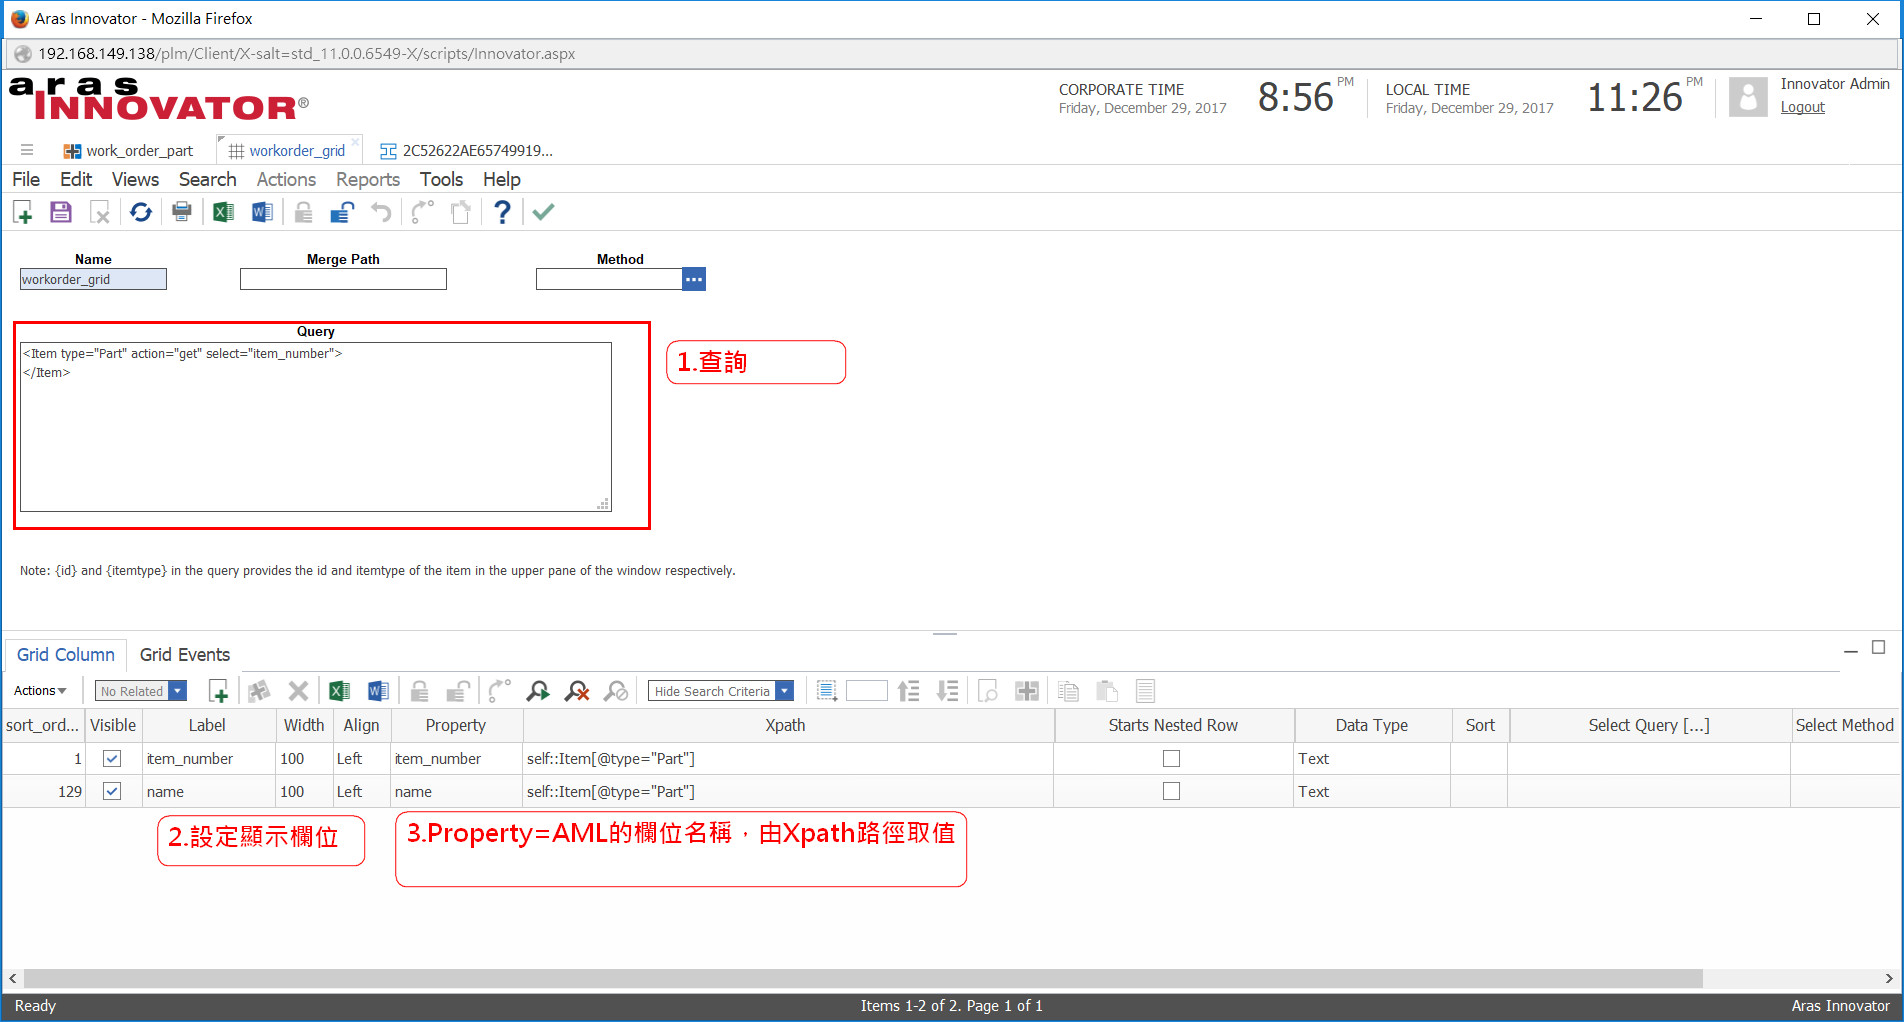
Task: Click the Select Query [...] column header
Action: click(x=1649, y=726)
